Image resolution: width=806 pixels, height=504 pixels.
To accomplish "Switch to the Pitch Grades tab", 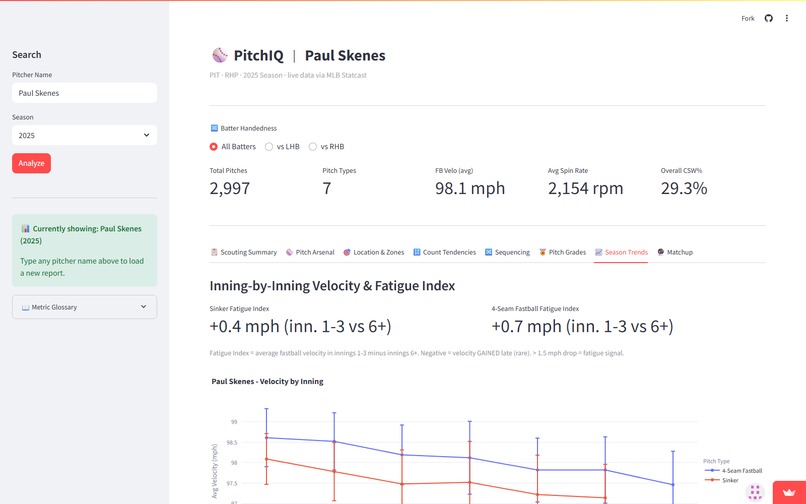I will point(562,252).
